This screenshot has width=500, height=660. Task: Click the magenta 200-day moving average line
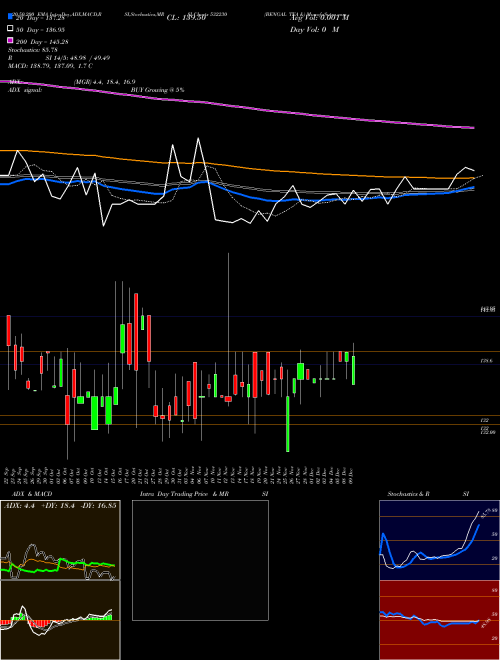point(236,104)
